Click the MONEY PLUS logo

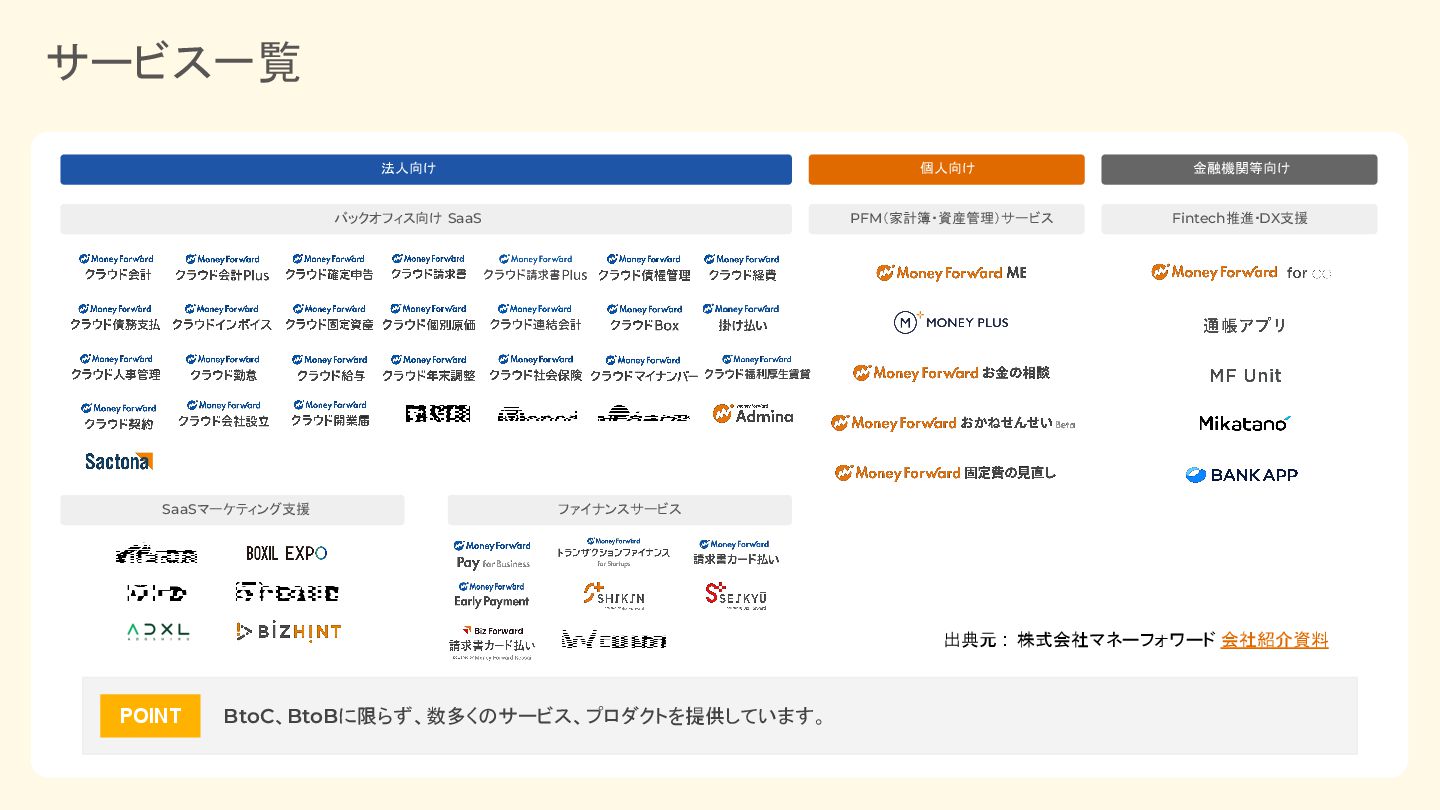point(951,322)
